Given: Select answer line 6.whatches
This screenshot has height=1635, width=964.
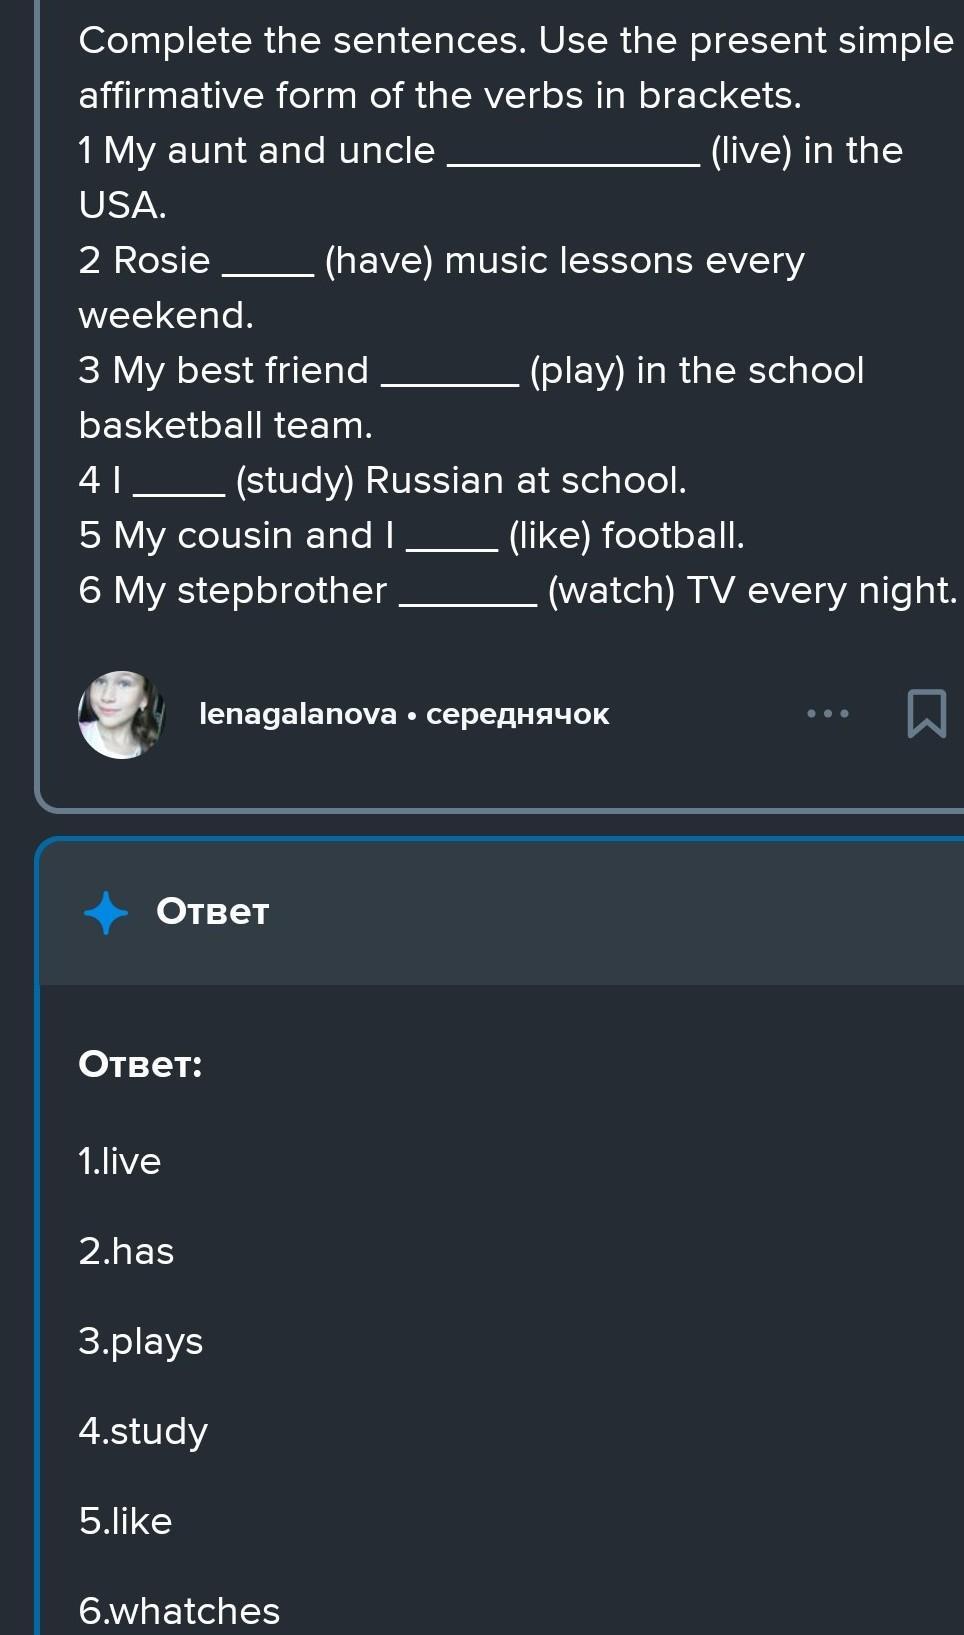Looking at the screenshot, I should coord(179,1611).
